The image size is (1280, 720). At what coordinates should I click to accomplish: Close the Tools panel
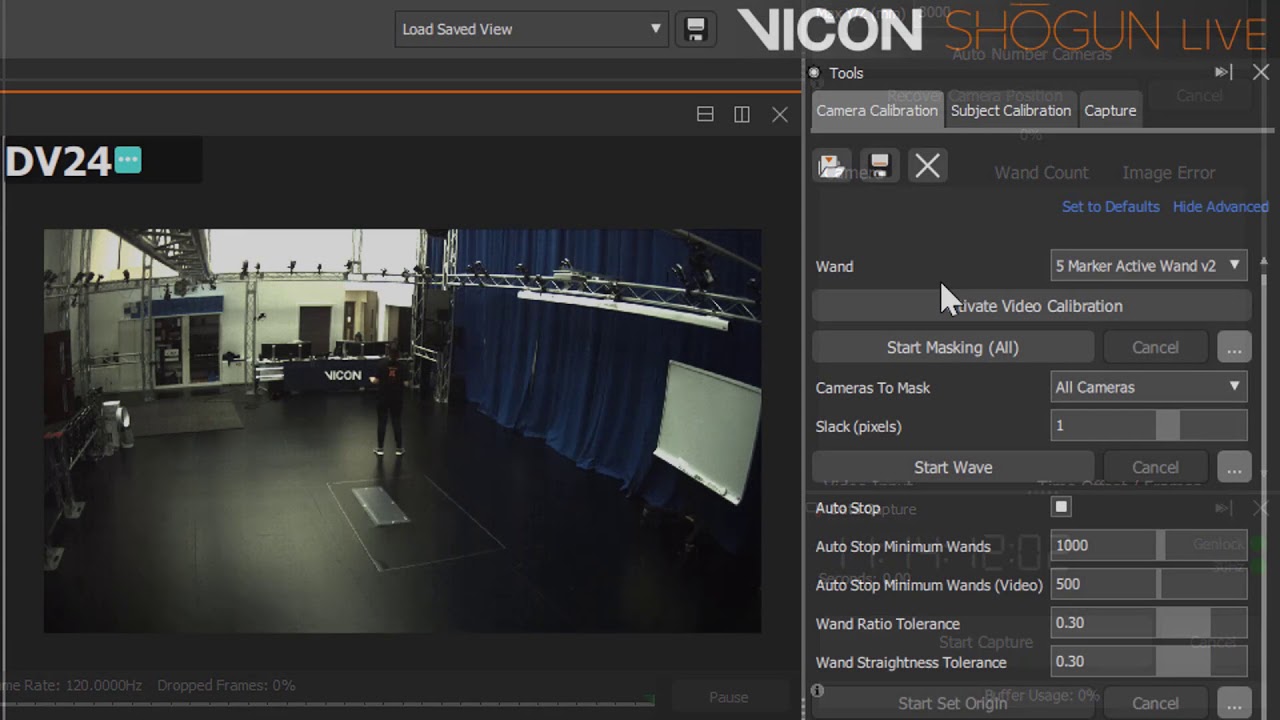(x=1260, y=72)
